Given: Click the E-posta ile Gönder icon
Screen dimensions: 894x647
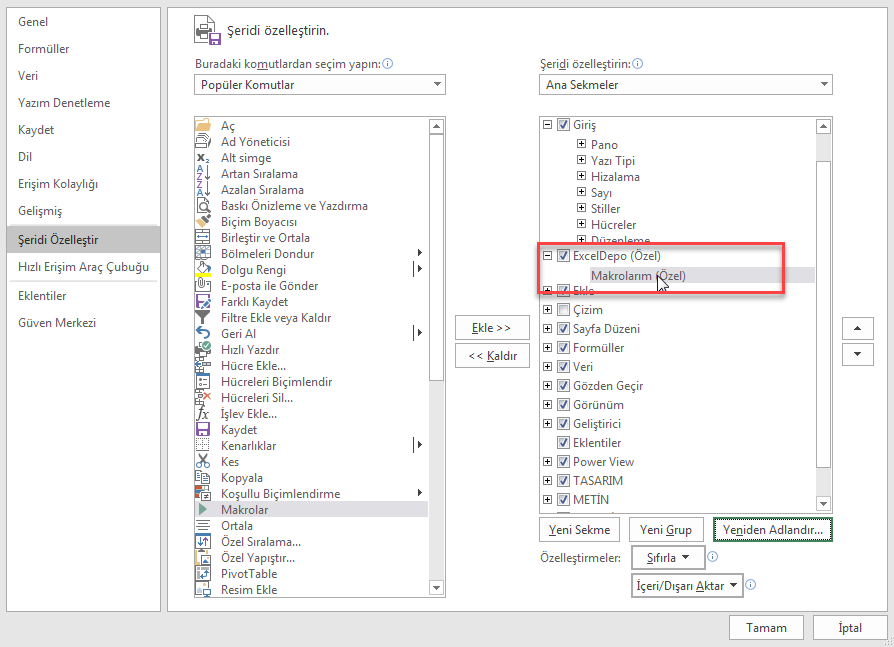Looking at the screenshot, I should (x=203, y=285).
